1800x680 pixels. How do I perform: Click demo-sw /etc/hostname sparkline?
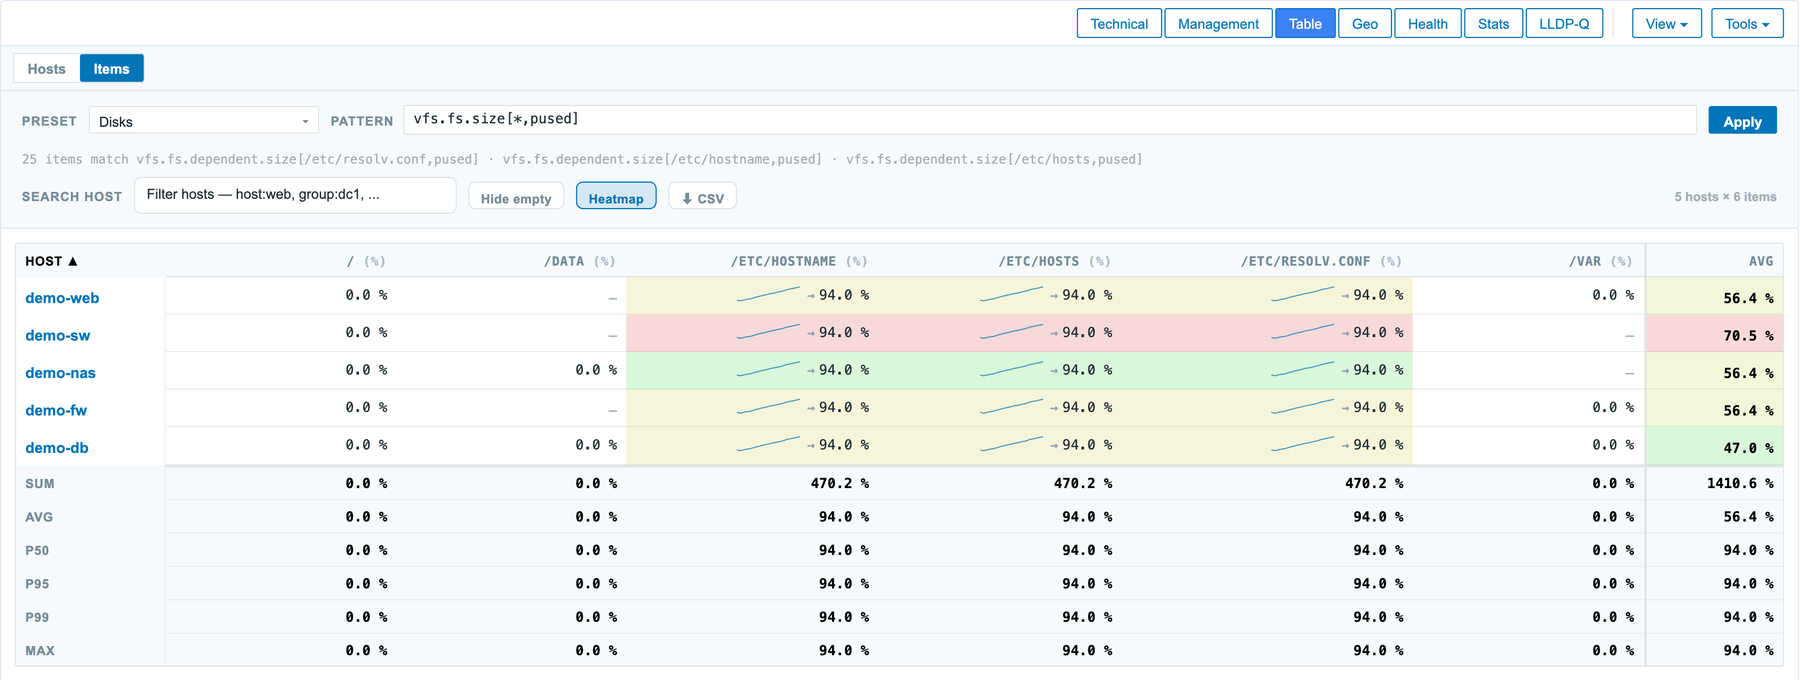(768, 331)
